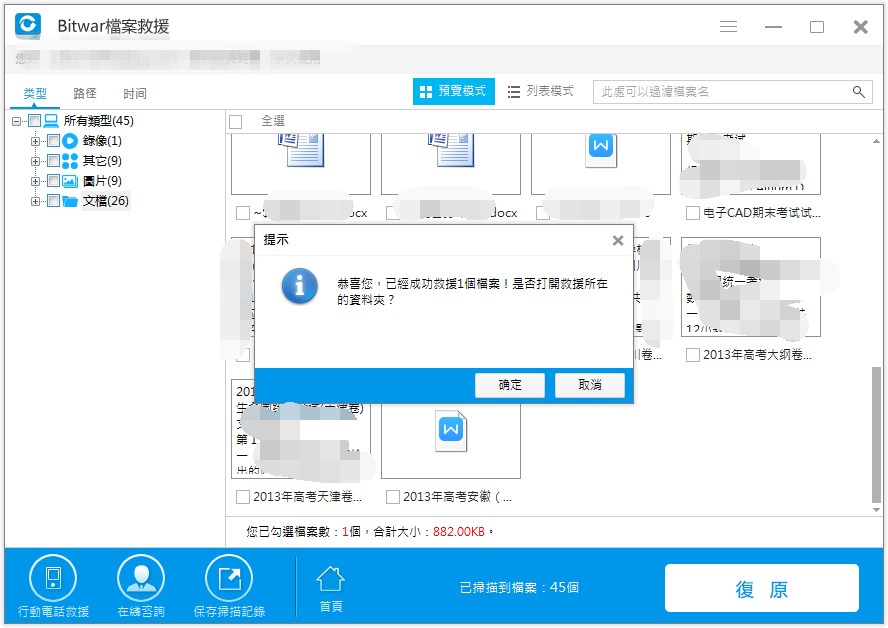Screen dimensions: 888x628
Task: Switch to 預覽模式 preview mode
Action: pos(454,91)
